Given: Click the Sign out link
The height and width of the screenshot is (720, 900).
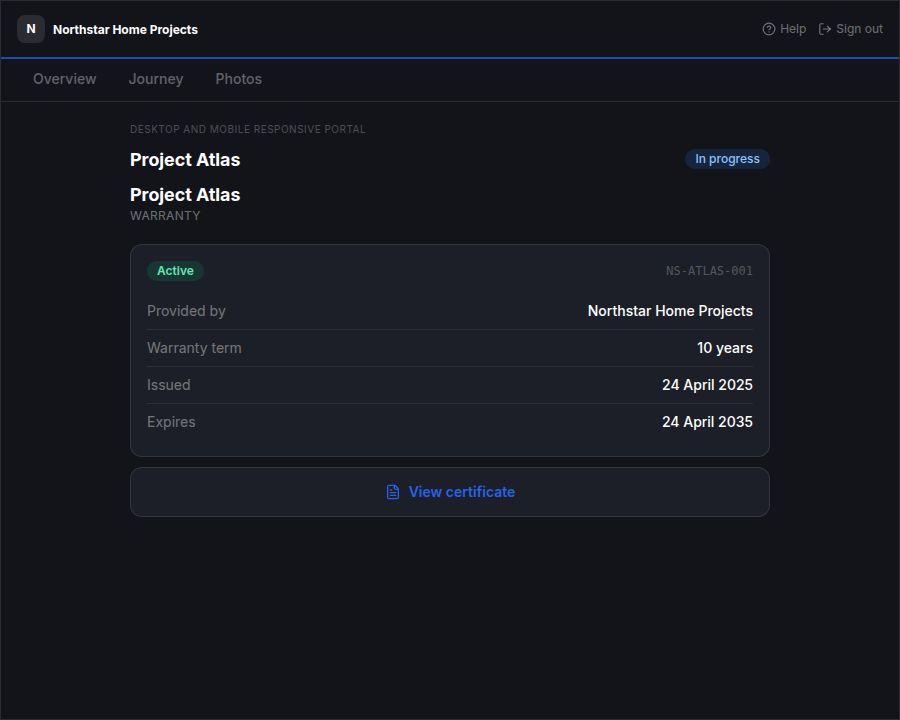Looking at the screenshot, I should pos(851,29).
